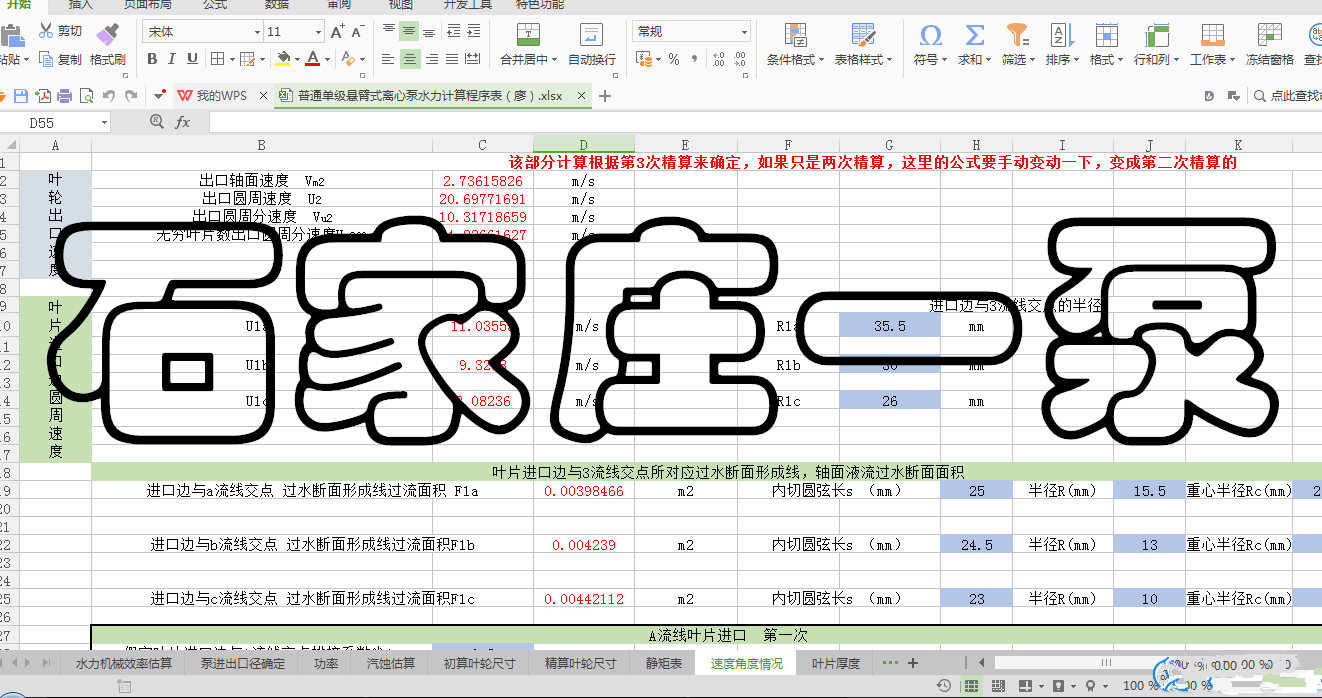The width and height of the screenshot is (1322, 698).
Task: Toggle italic formatting
Action: pos(173,59)
